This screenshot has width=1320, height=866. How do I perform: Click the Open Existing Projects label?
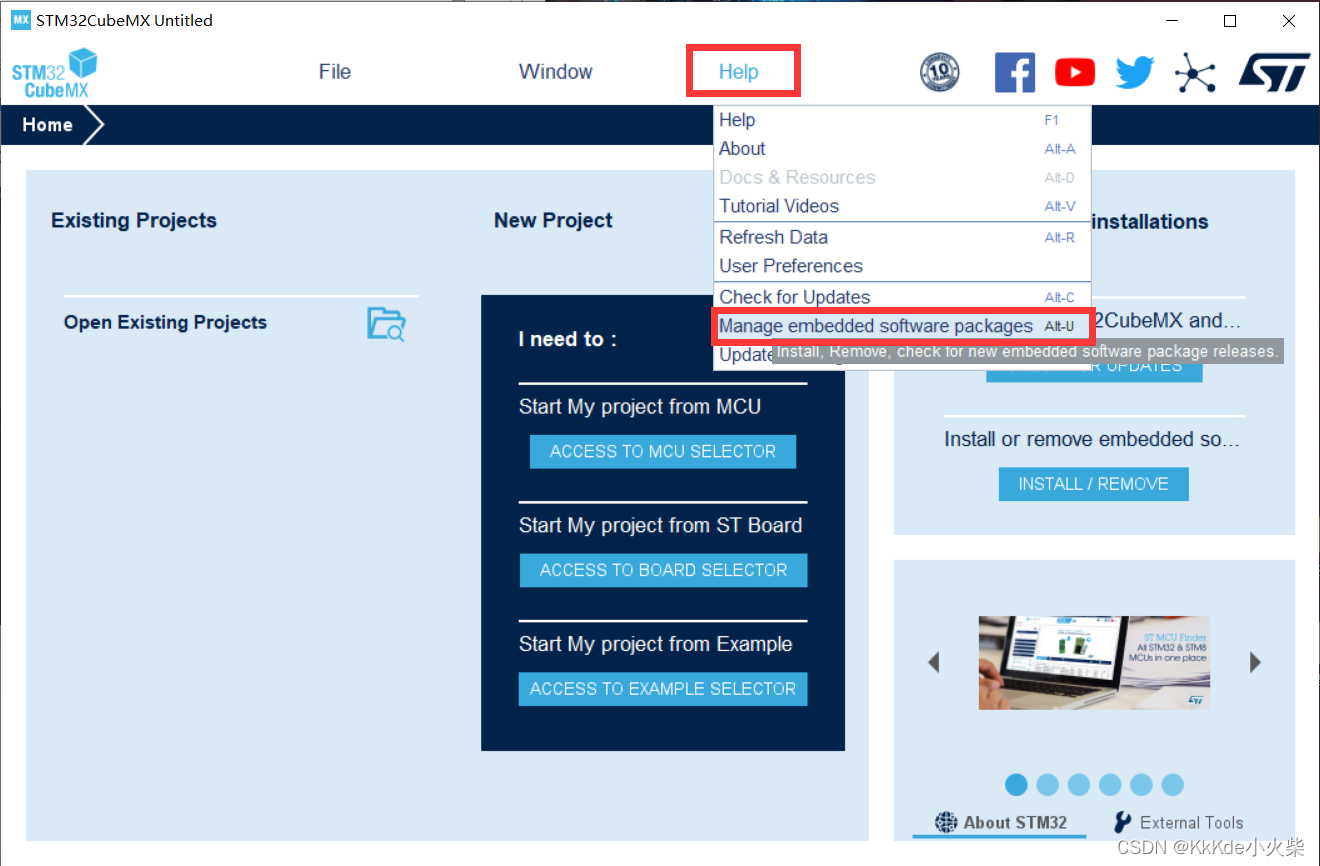165,323
